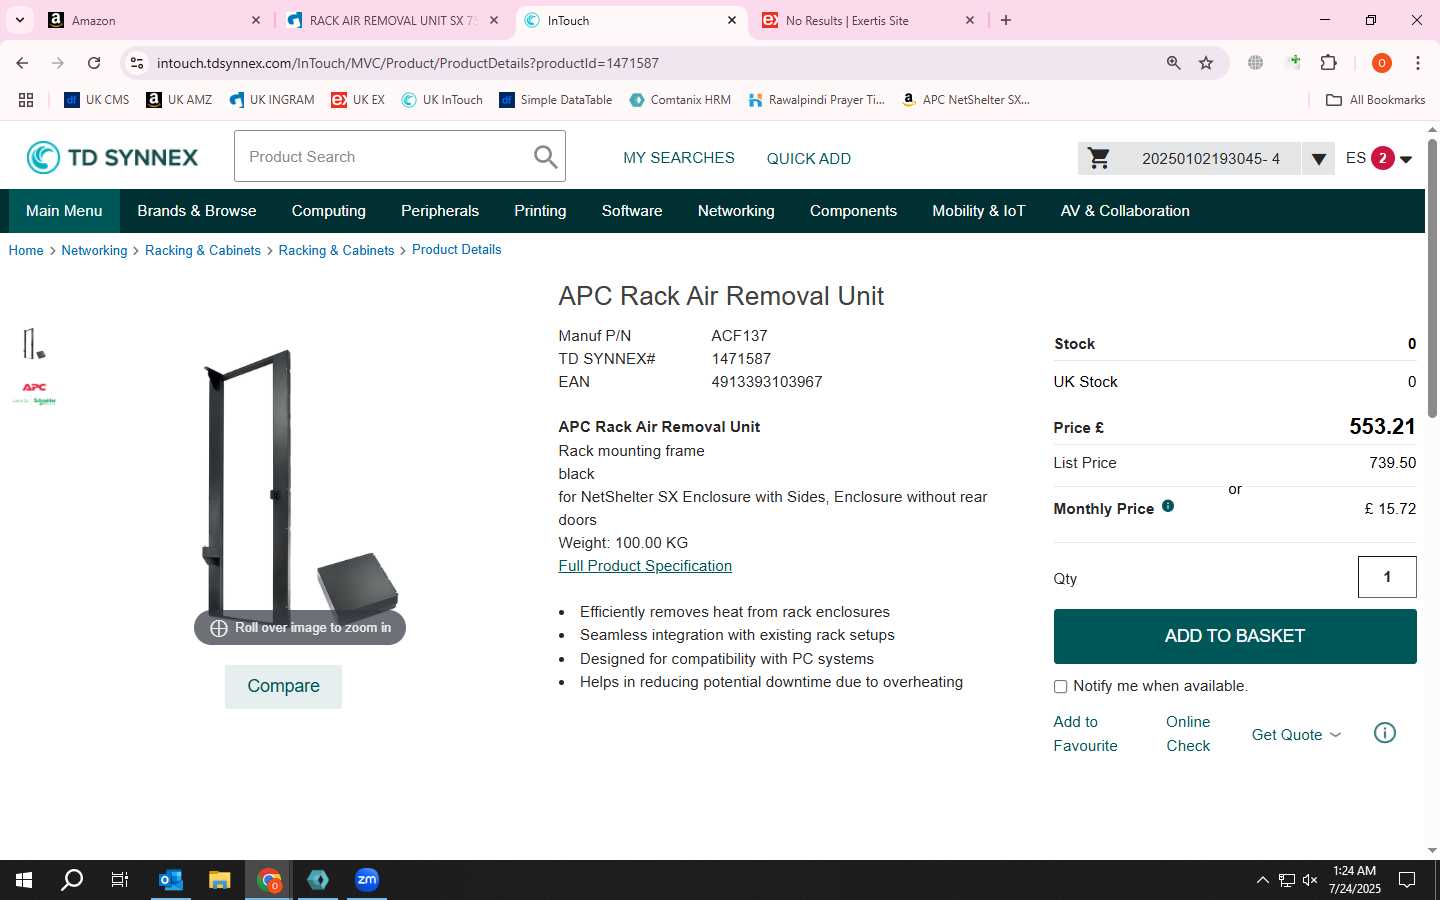Tick Notify me when available checkbox
The image size is (1440, 900).
[x=1060, y=687]
